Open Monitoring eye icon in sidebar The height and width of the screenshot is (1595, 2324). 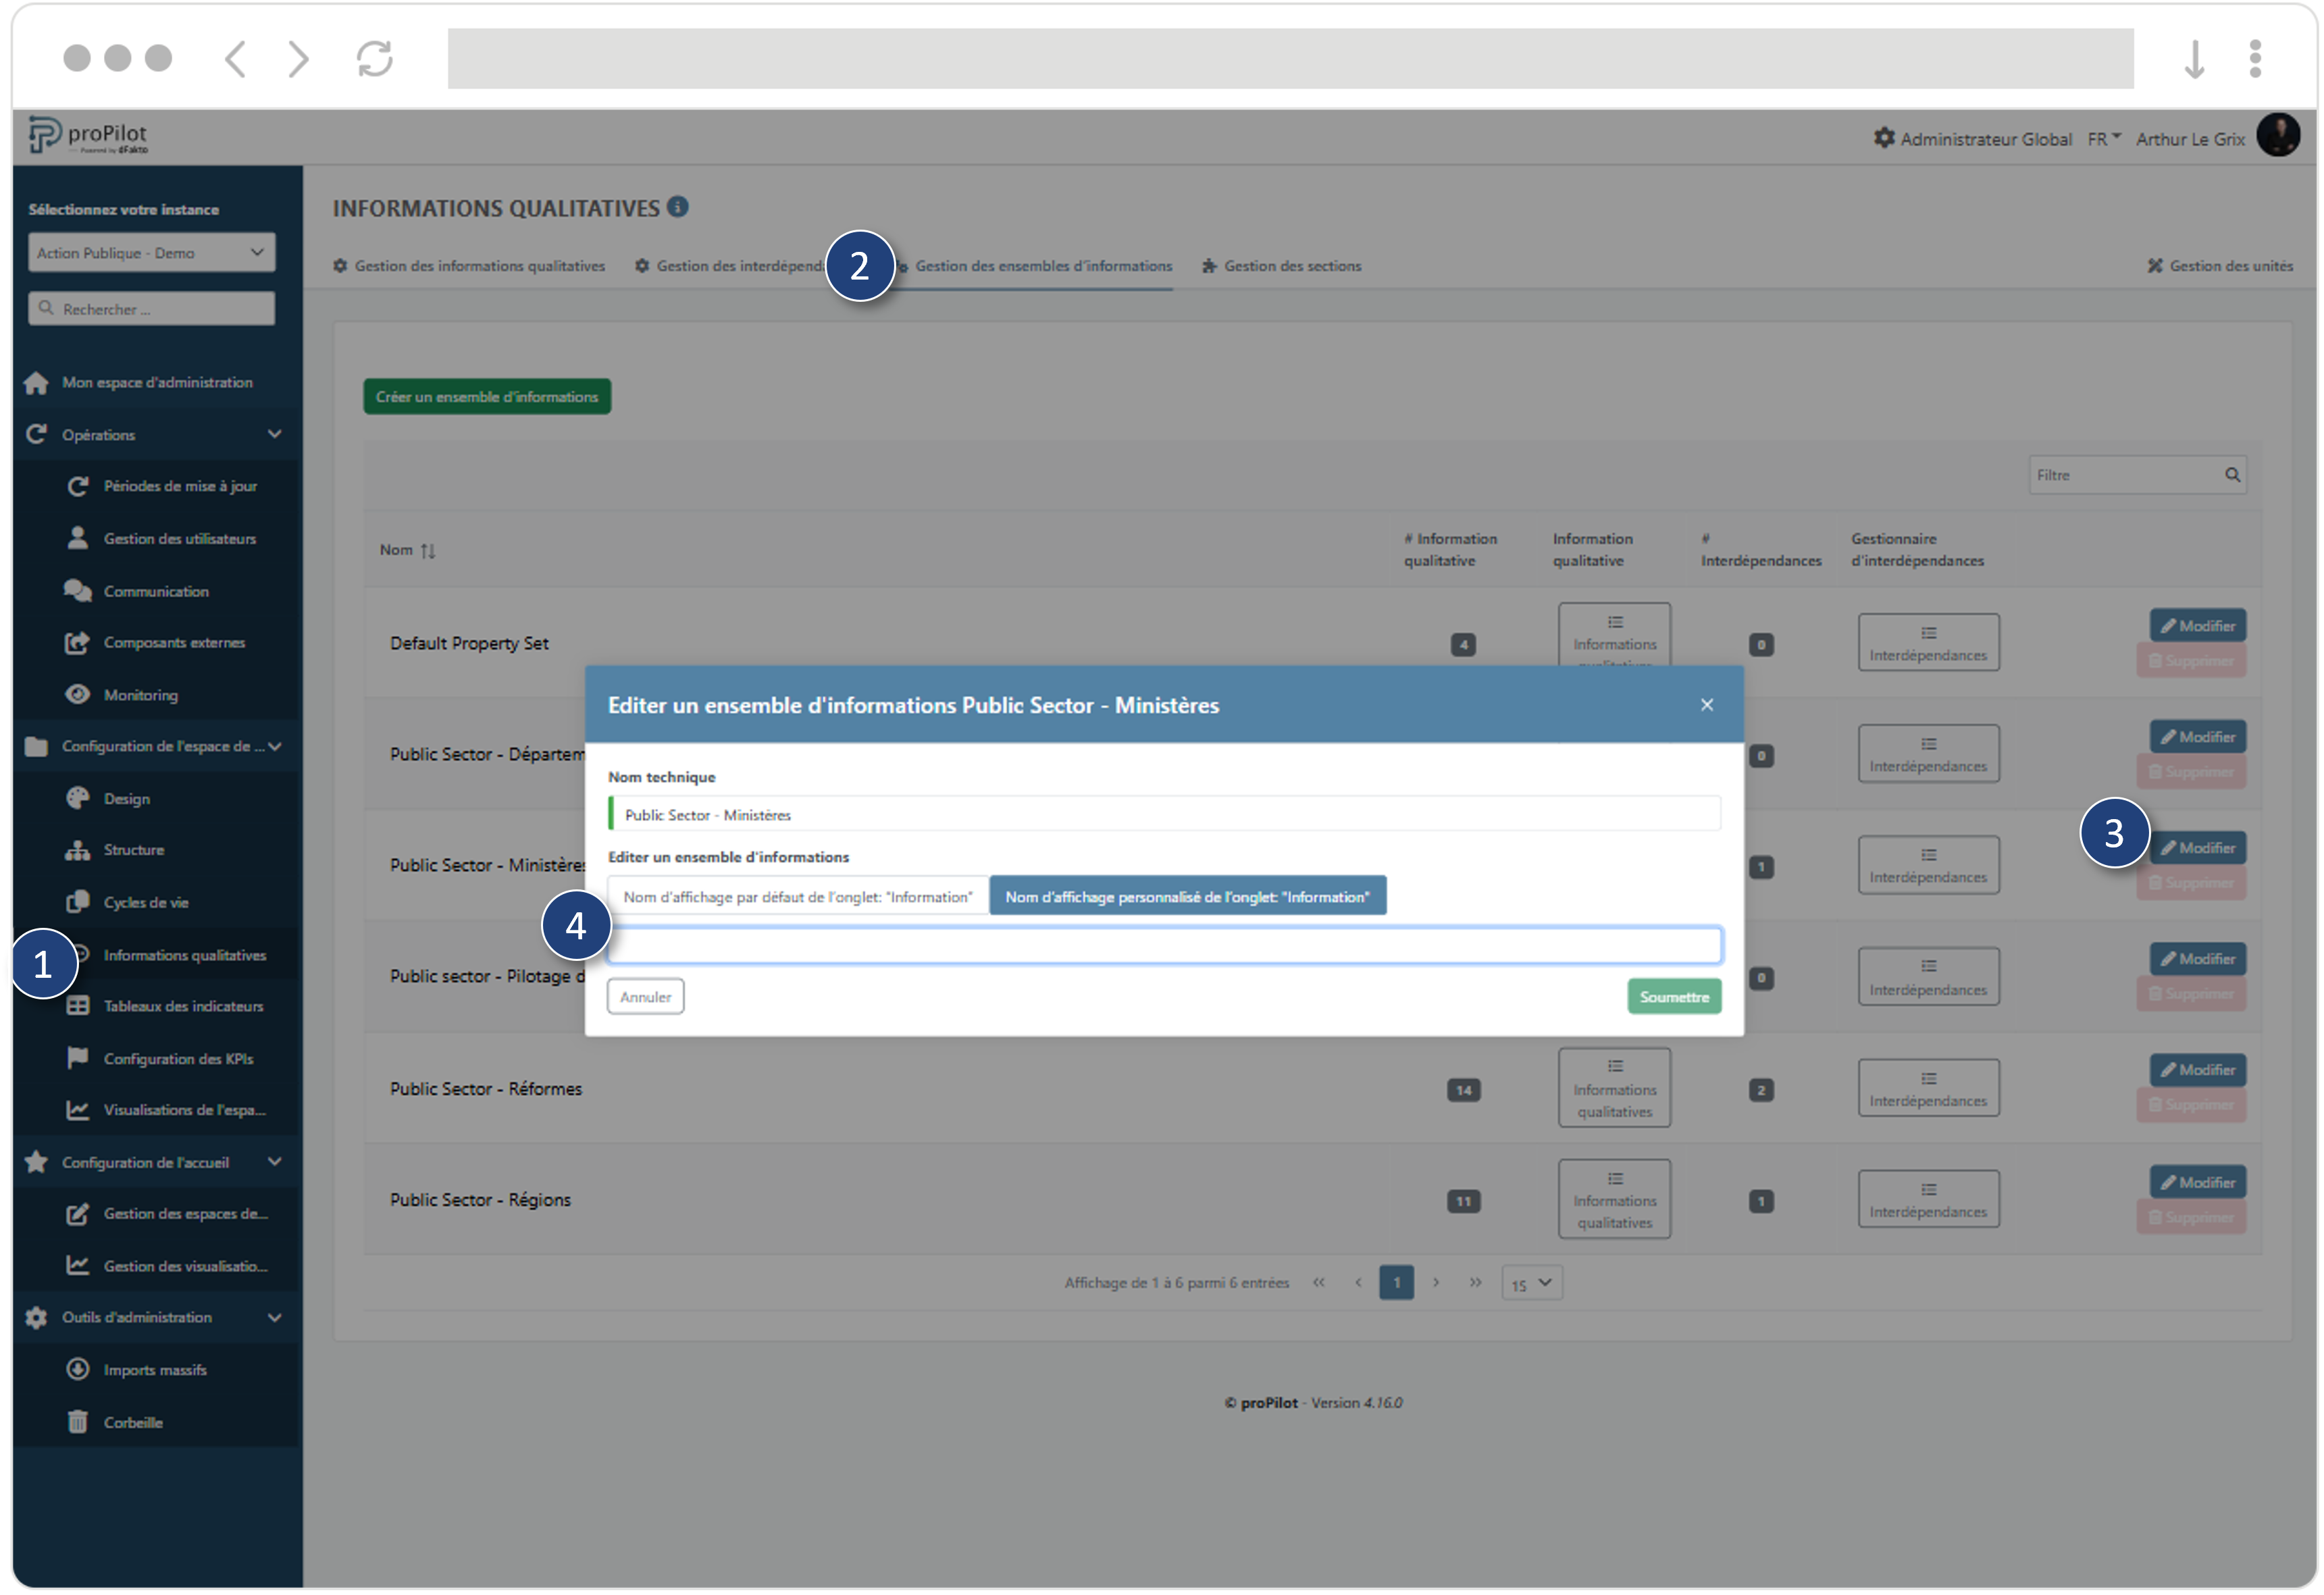(77, 694)
